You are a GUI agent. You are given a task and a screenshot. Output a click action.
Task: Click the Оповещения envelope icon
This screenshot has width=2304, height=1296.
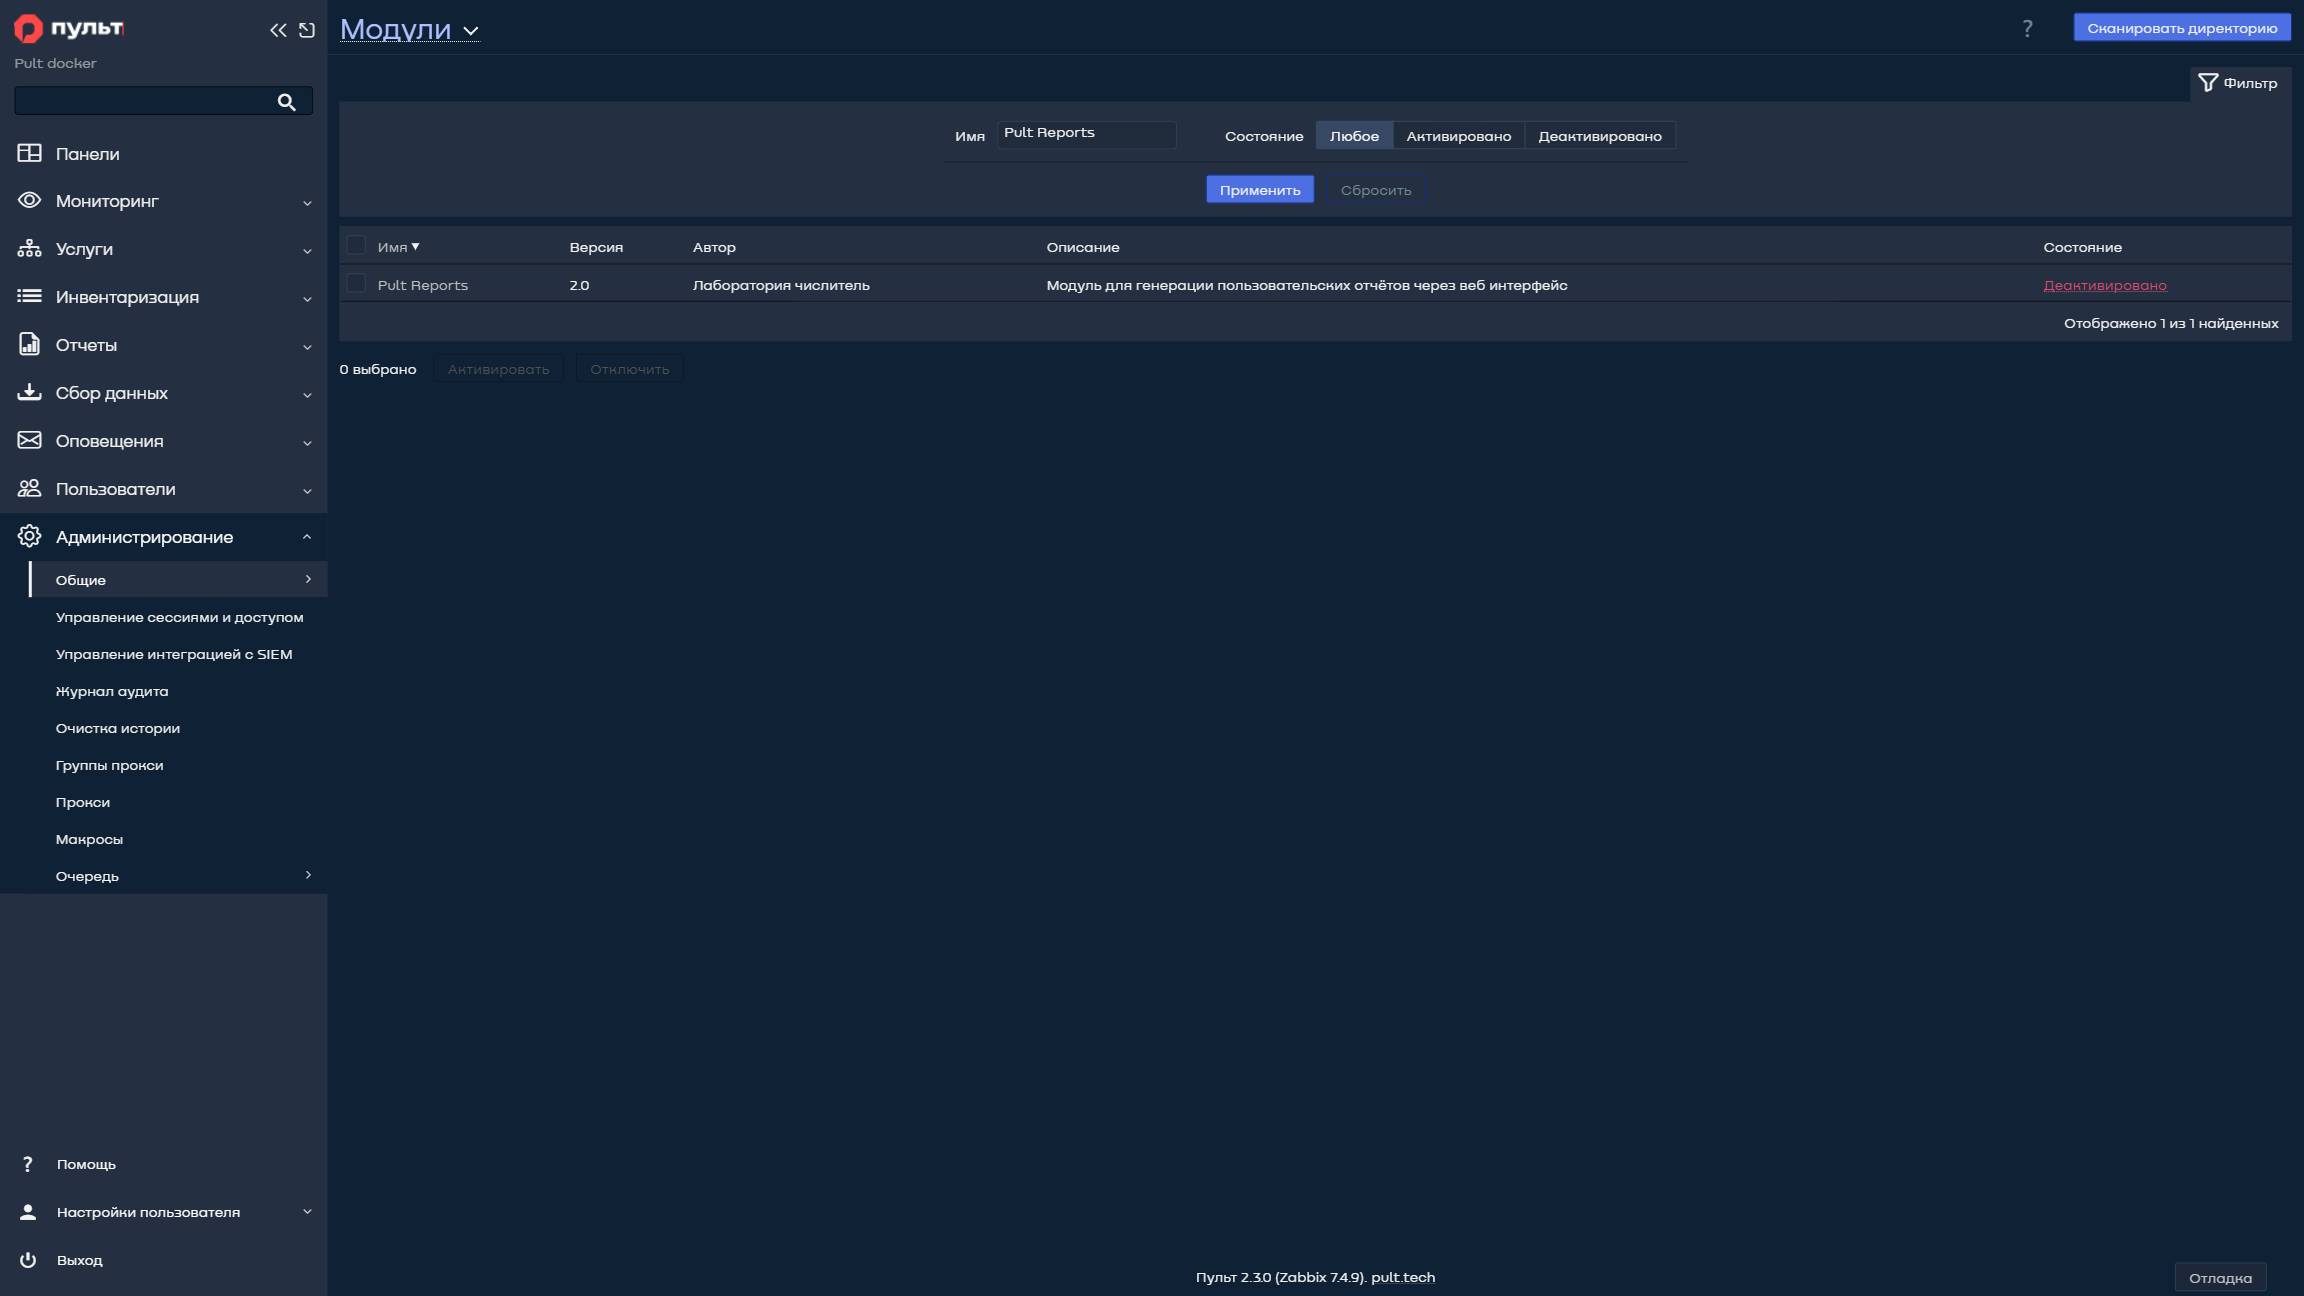click(x=29, y=440)
